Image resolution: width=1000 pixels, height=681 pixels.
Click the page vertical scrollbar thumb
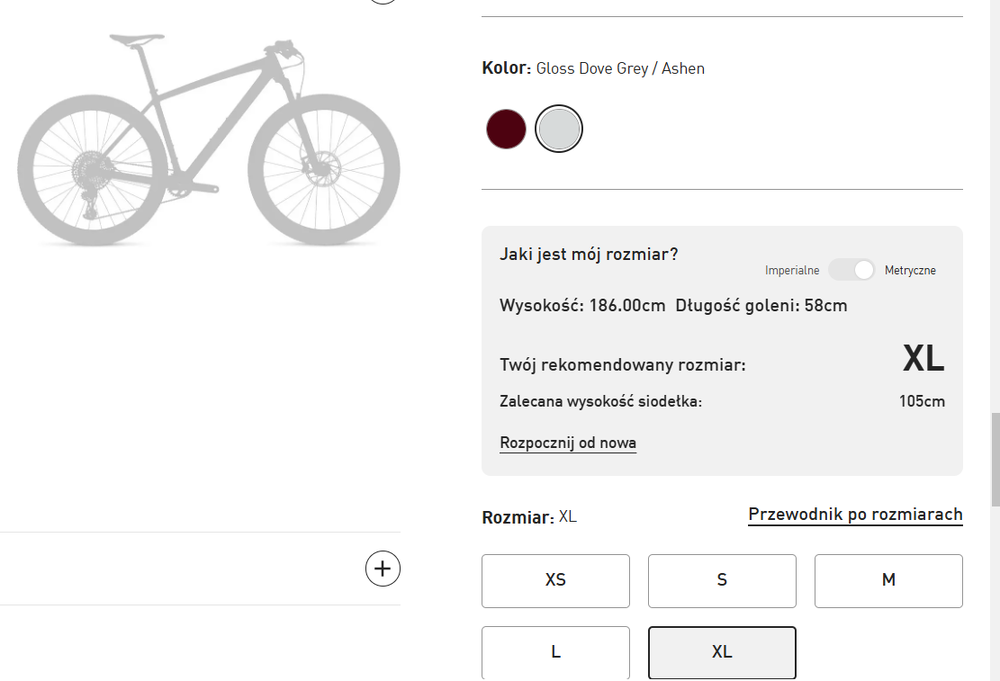click(994, 460)
